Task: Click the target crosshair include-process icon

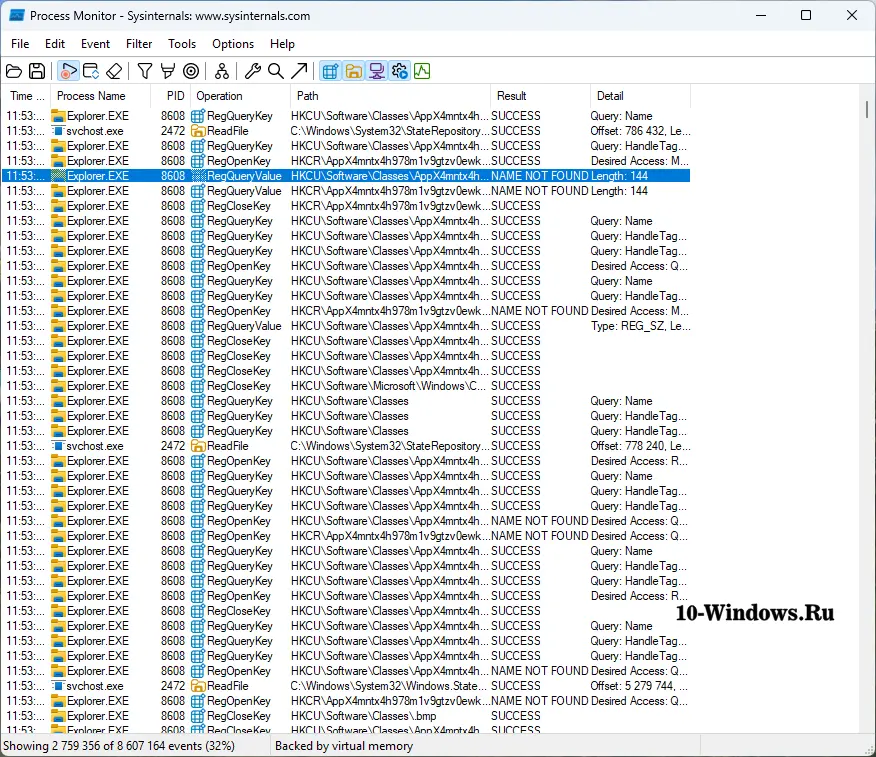Action: 191,72
